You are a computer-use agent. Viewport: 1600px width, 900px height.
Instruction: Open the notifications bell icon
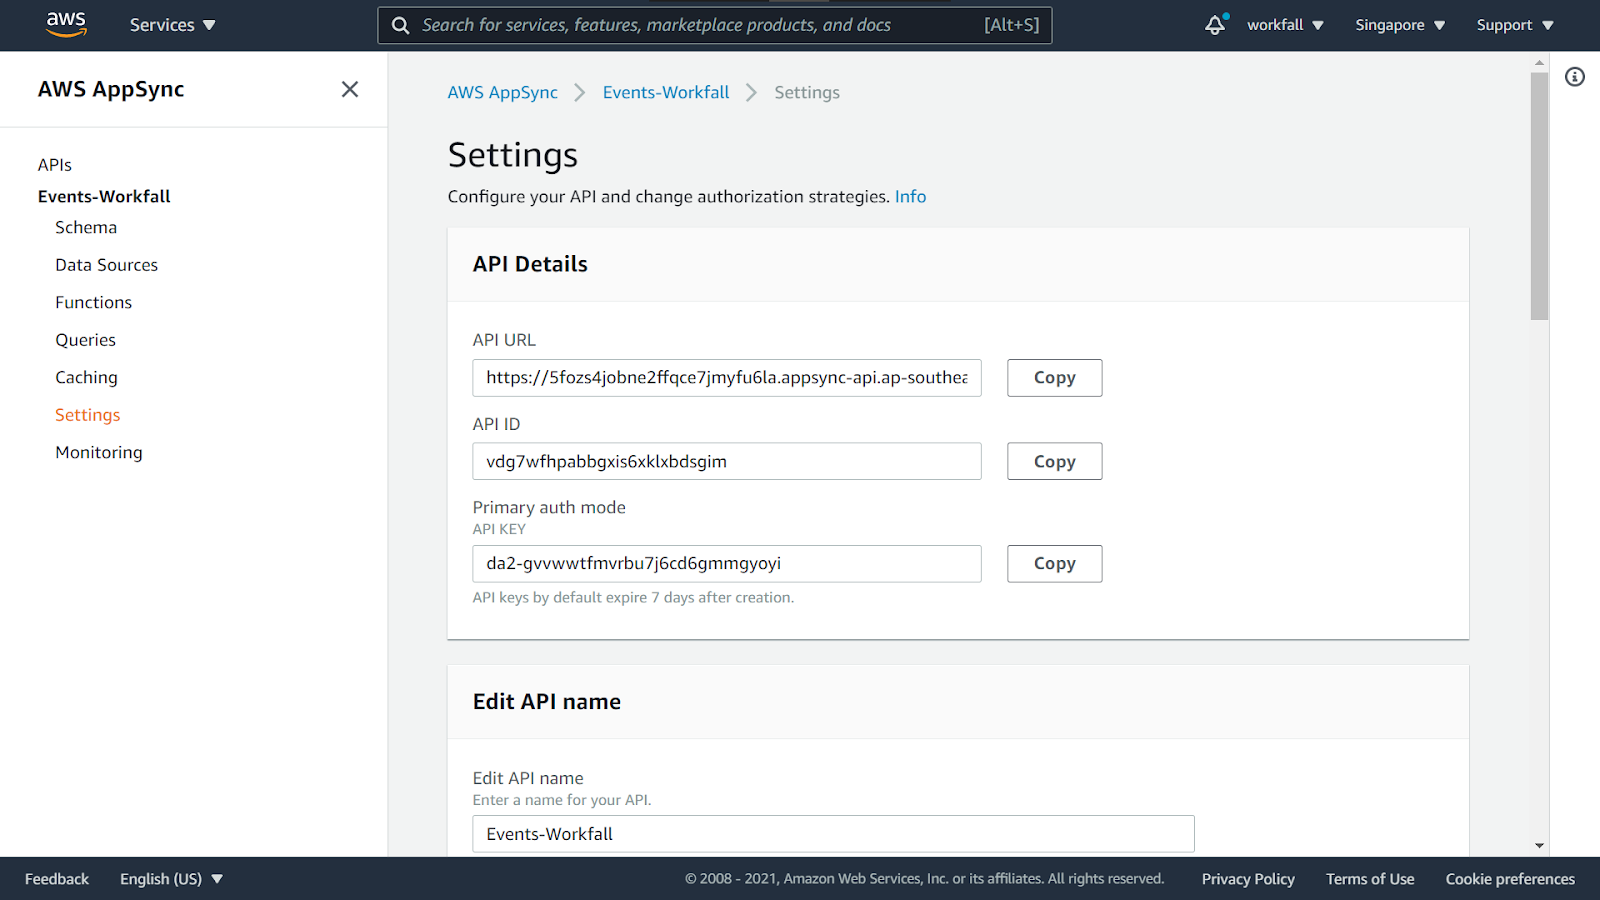(x=1215, y=25)
